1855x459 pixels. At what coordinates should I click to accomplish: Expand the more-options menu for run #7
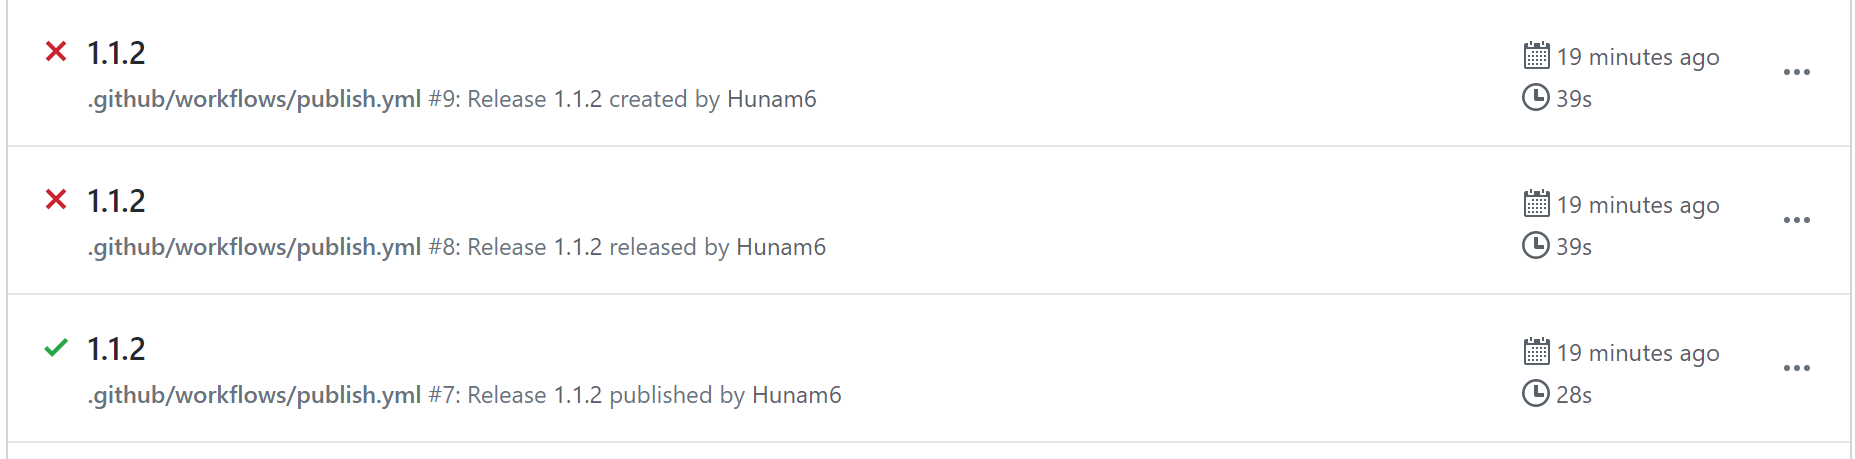1796,368
